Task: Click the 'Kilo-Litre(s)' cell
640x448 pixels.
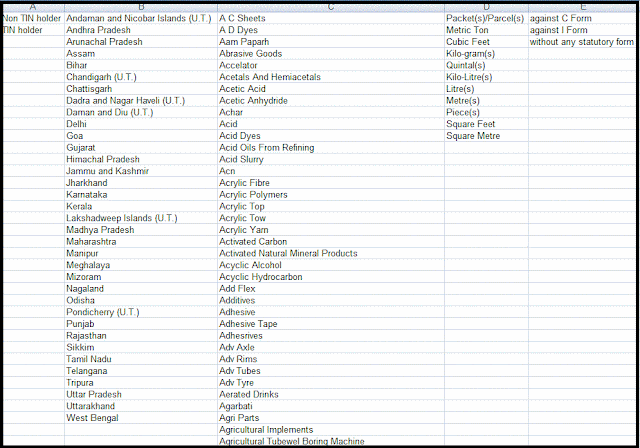Action: coord(486,77)
